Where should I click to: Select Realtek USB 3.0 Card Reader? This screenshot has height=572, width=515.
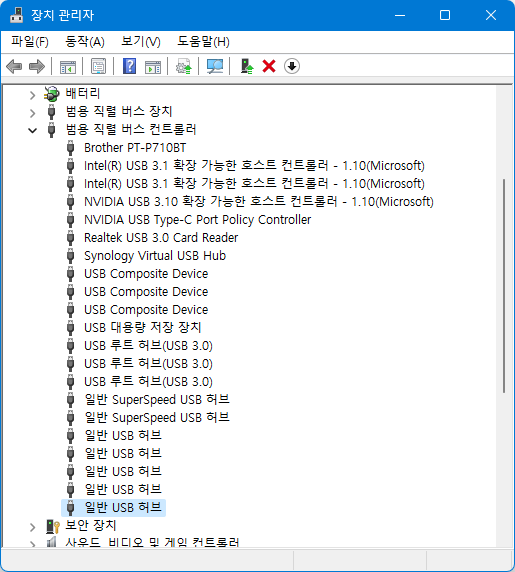pyautogui.click(x=161, y=238)
